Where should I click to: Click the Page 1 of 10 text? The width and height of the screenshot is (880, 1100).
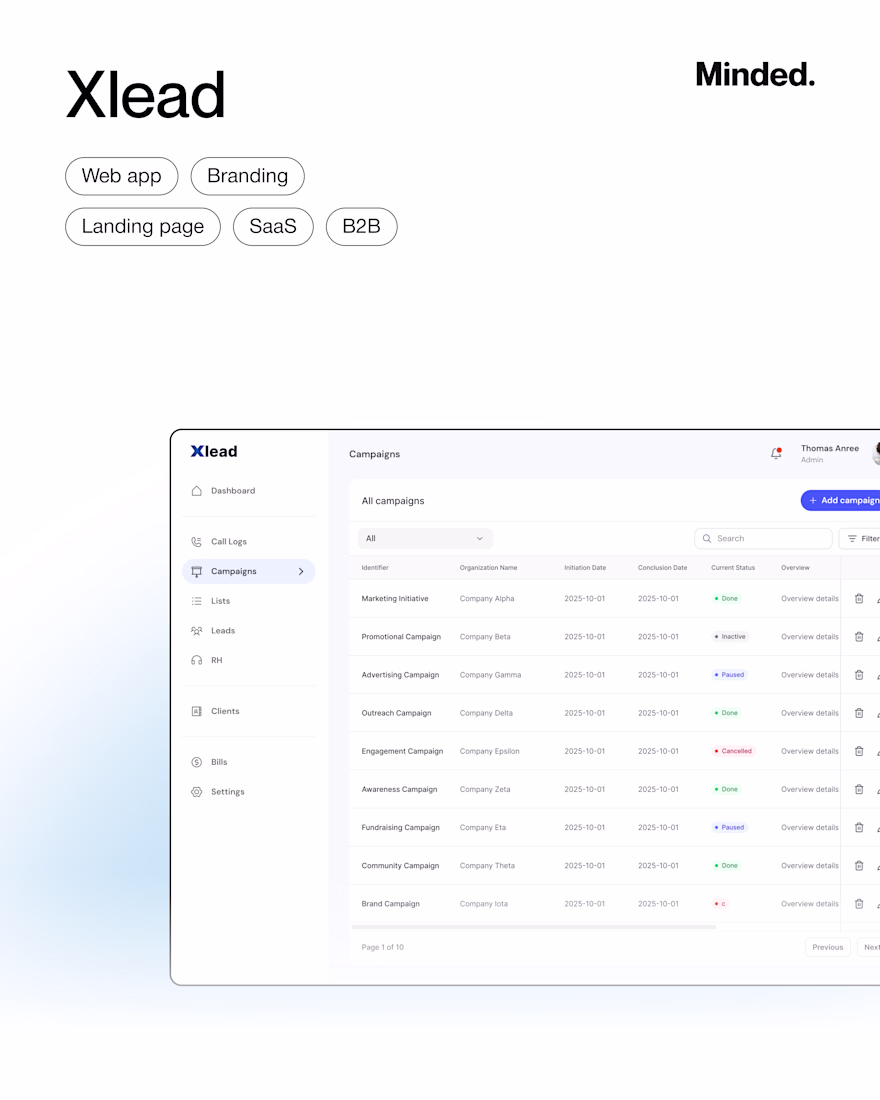(x=382, y=947)
